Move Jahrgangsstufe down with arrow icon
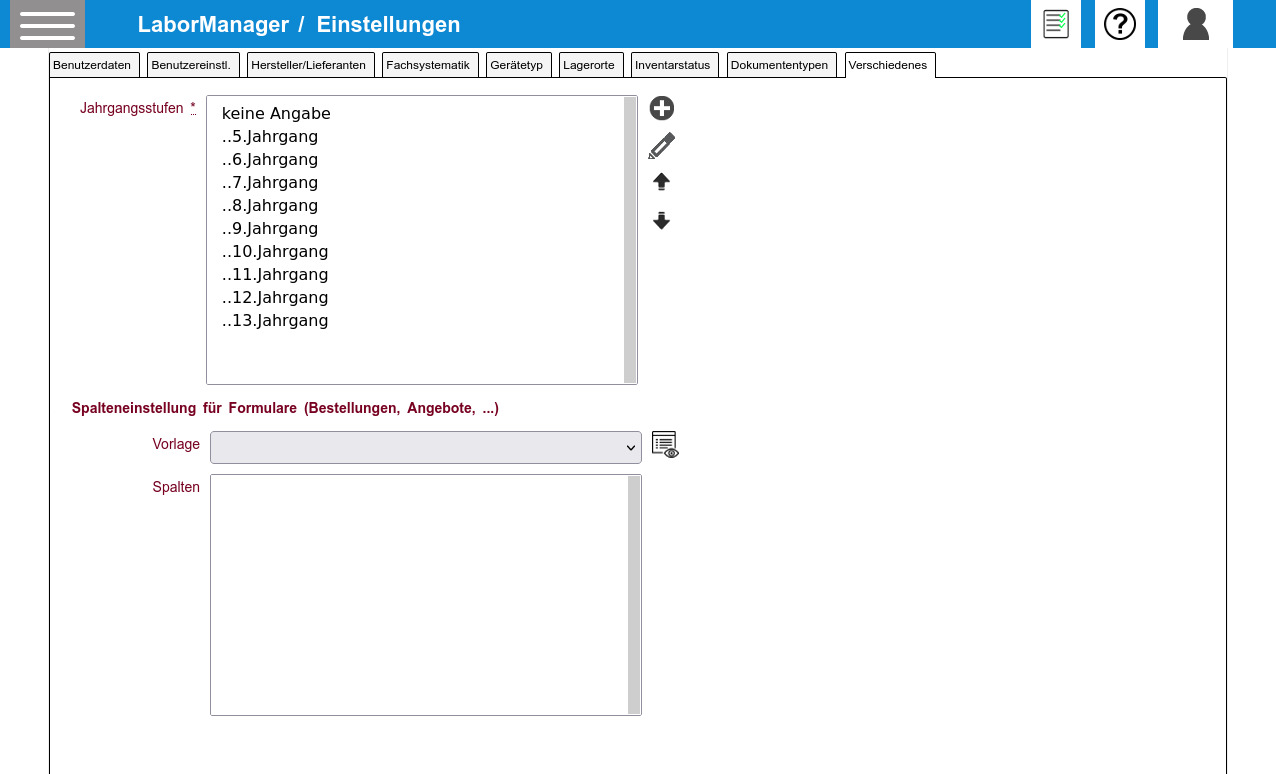 click(661, 220)
